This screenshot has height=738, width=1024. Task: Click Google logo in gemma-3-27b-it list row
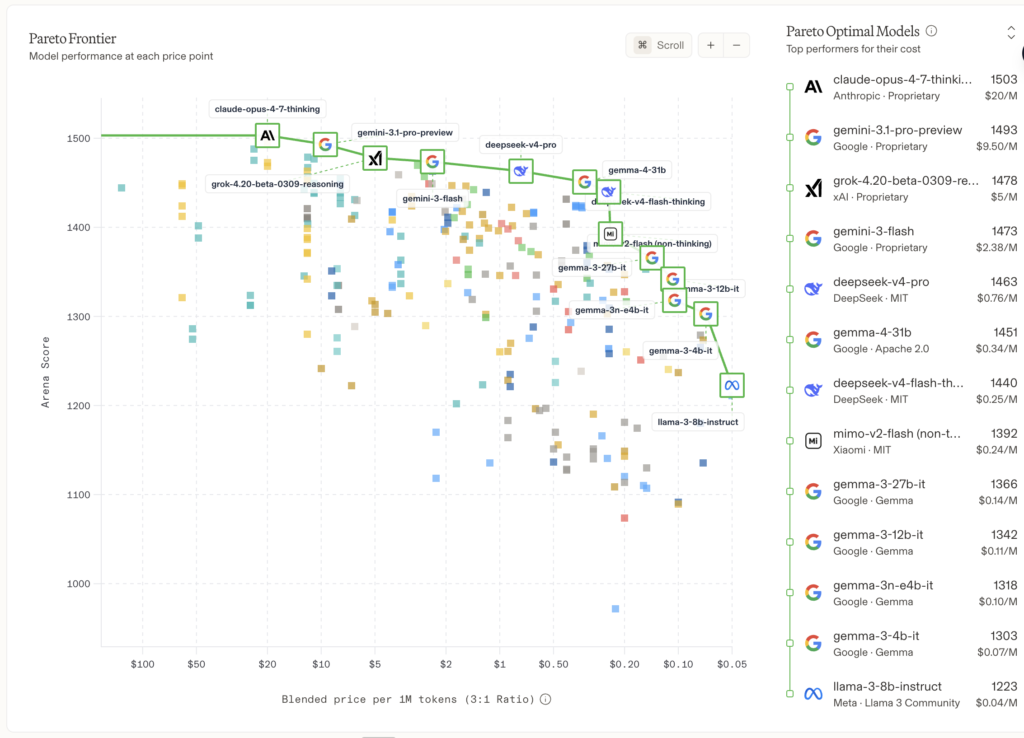coord(813,491)
